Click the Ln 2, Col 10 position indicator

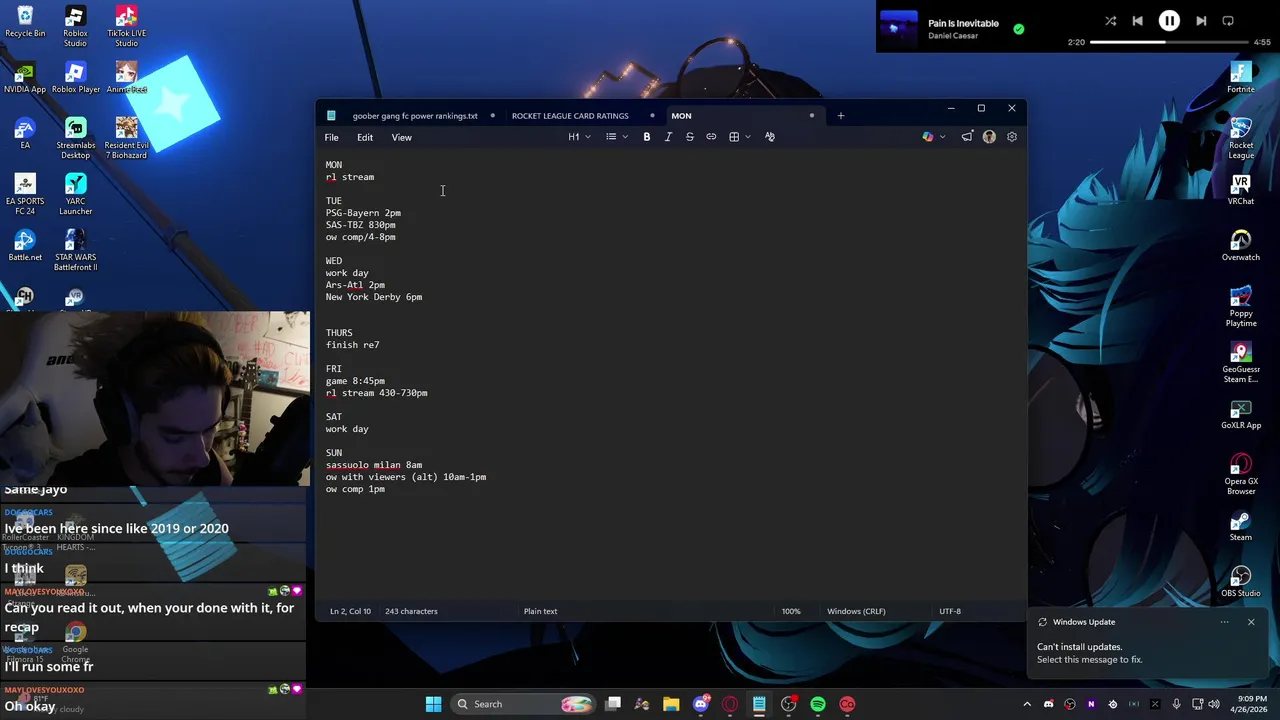350,611
